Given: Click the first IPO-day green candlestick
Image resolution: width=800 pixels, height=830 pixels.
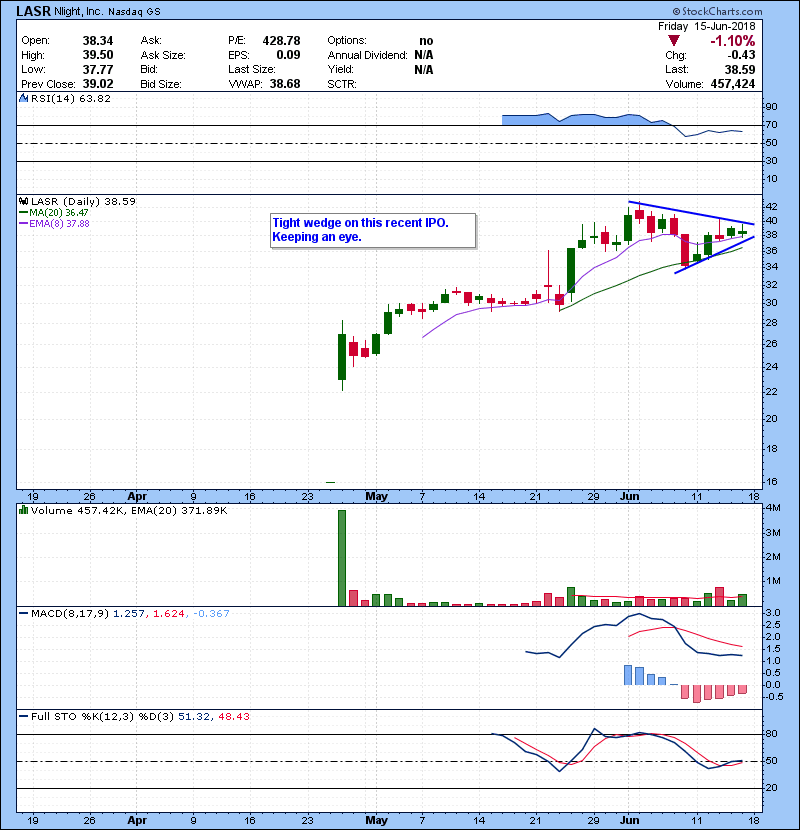Looking at the screenshot, I should (342, 357).
